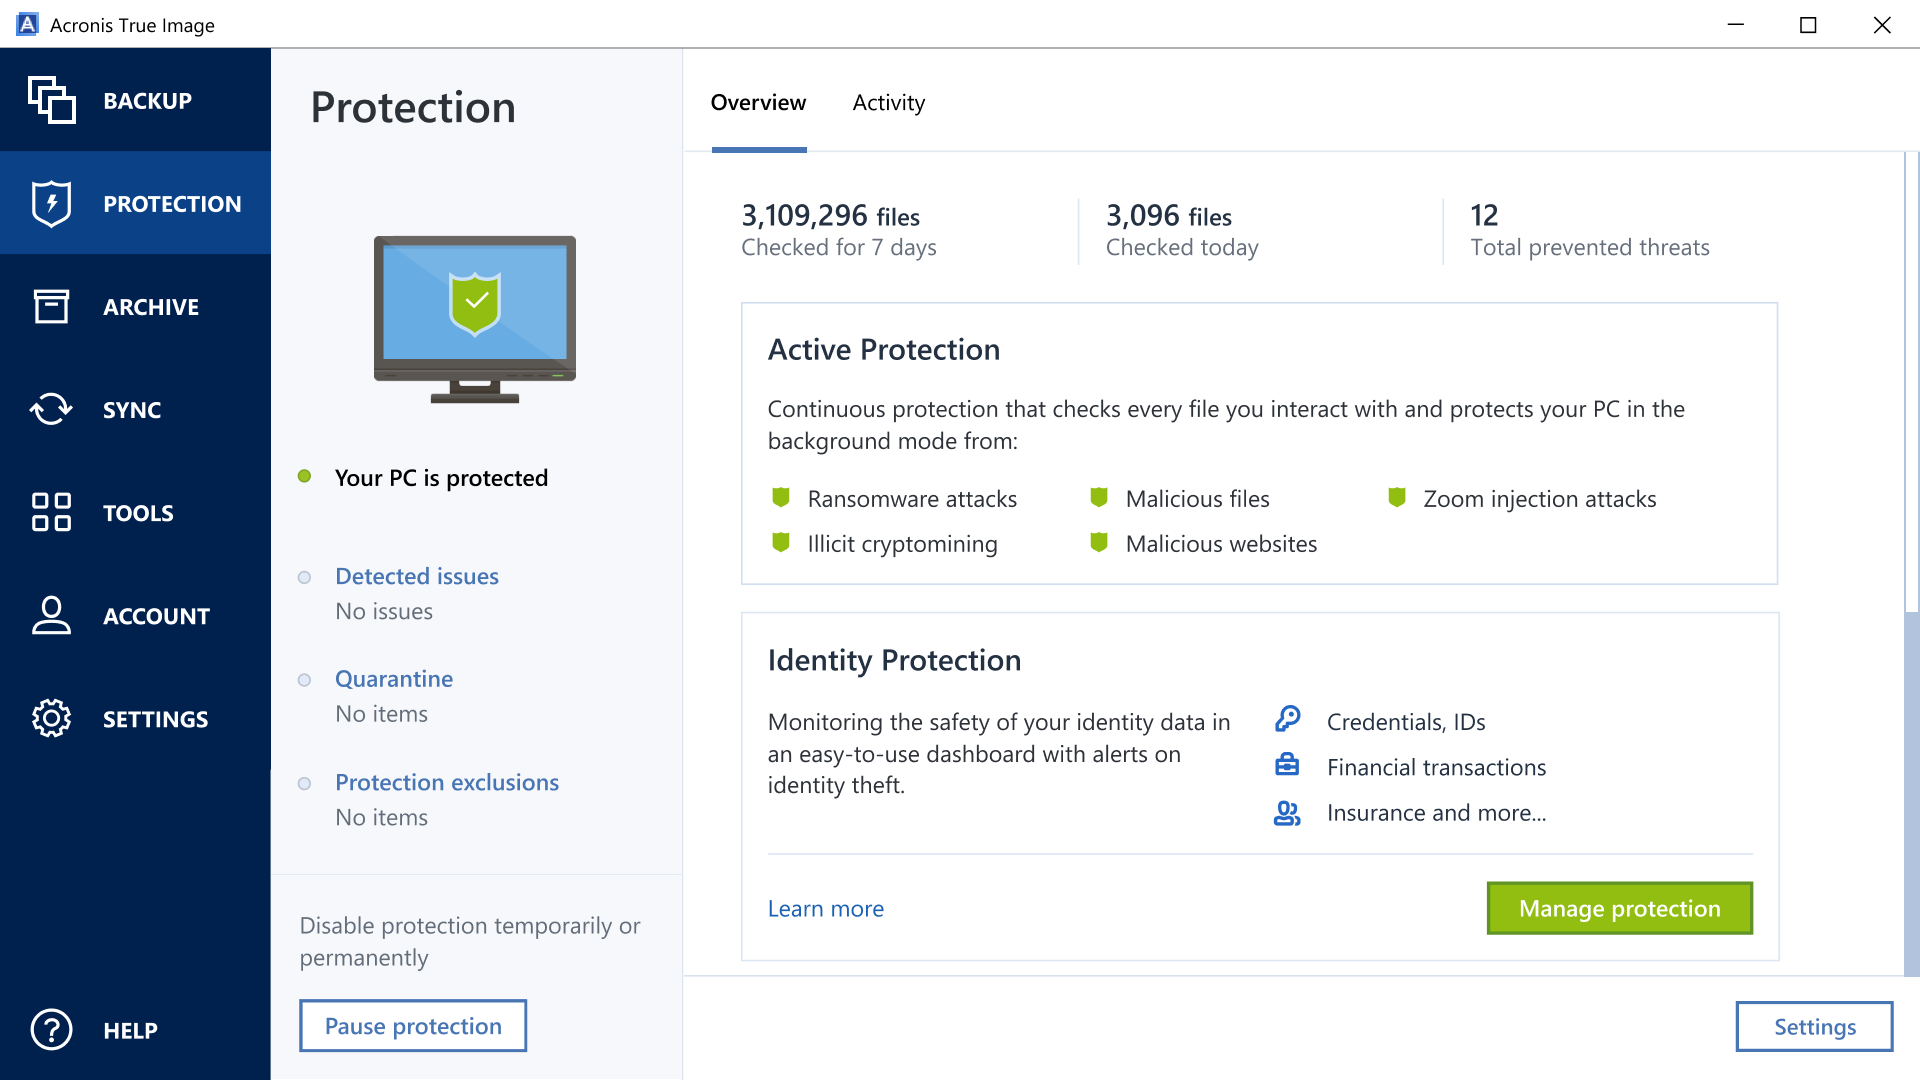Click the Credentials, IDs key icon
The image size is (1920, 1080).
click(1287, 719)
